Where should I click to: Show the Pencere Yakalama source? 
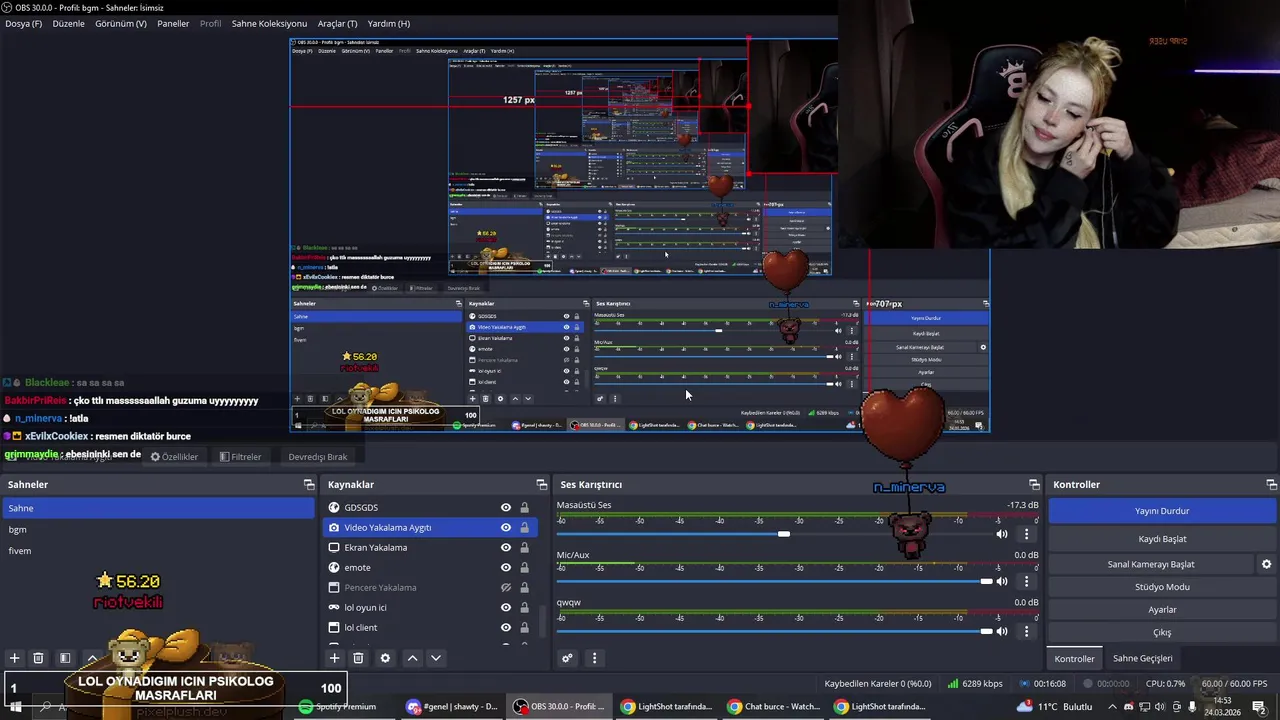pyautogui.click(x=506, y=587)
